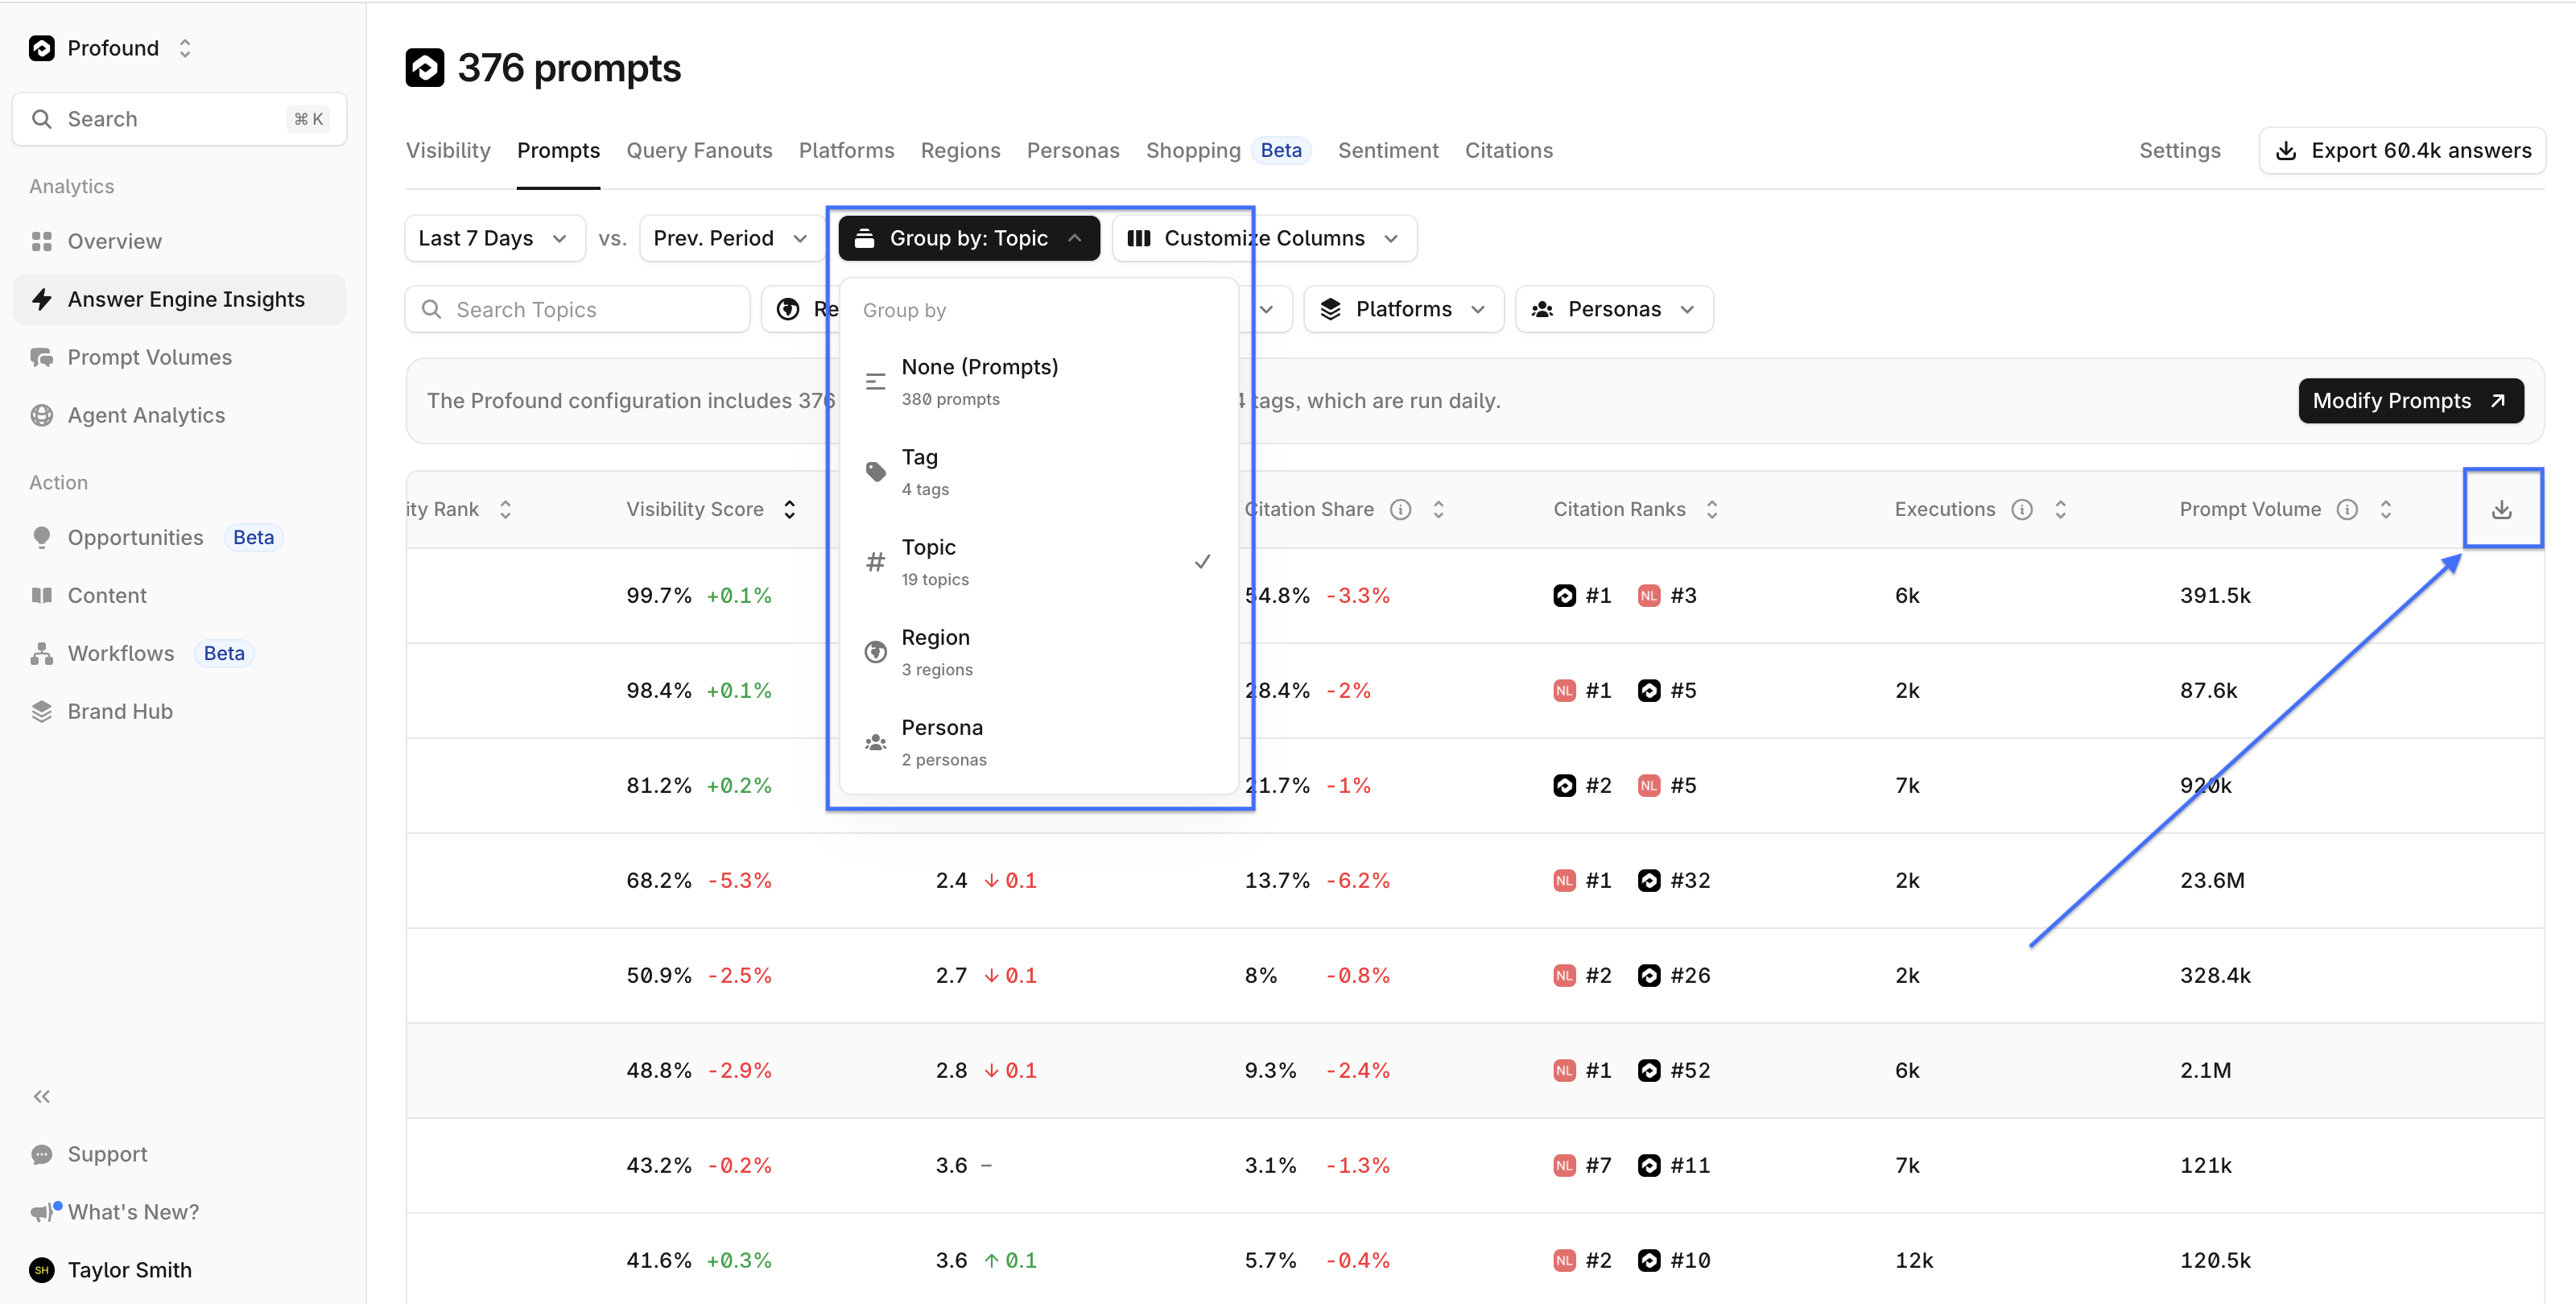Click the Executions info icon
The height and width of the screenshot is (1304, 2576).
[x=2022, y=509]
